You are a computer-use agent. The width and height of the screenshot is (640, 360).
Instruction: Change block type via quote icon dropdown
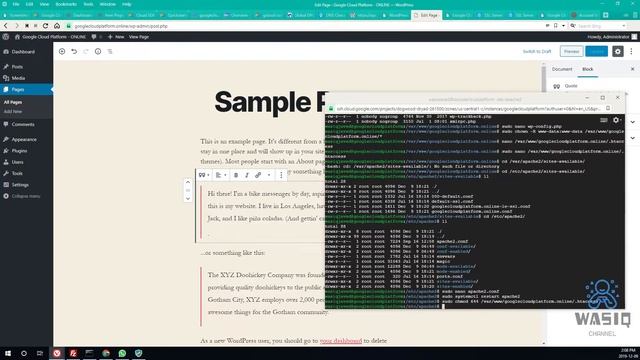(x=204, y=175)
